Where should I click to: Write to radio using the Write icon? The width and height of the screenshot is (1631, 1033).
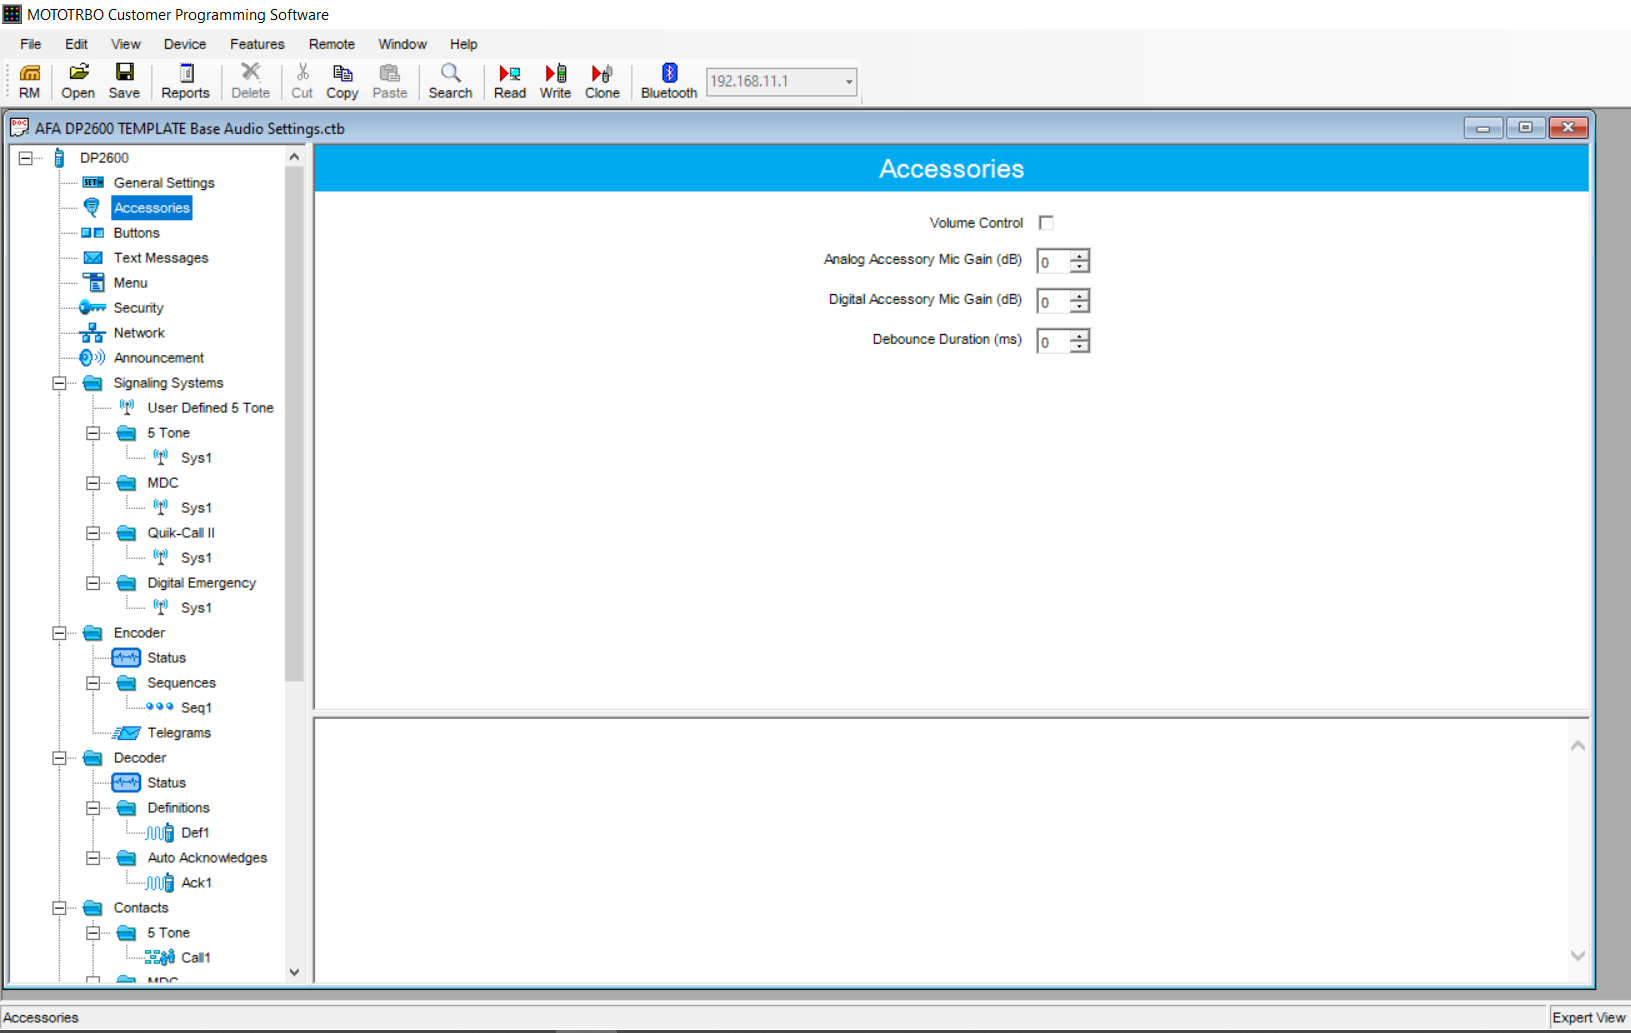click(555, 81)
